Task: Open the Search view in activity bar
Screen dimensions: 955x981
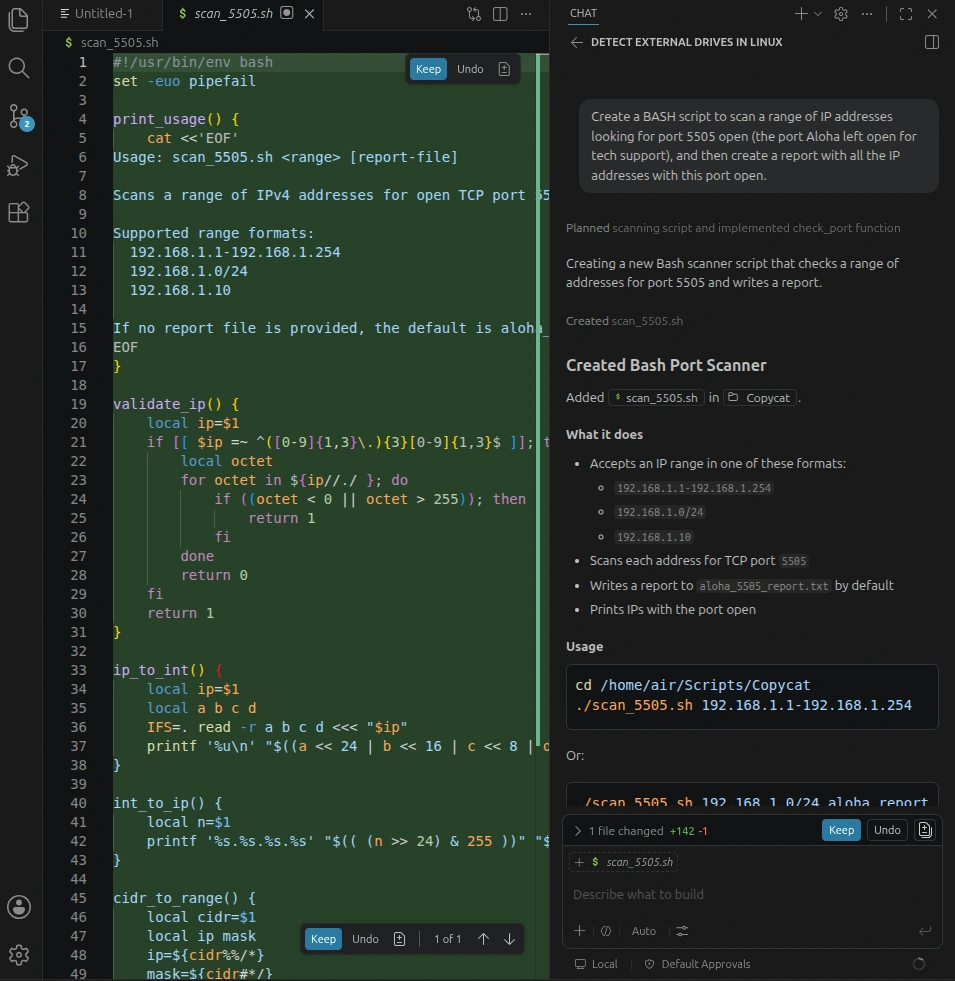Action: [19, 68]
